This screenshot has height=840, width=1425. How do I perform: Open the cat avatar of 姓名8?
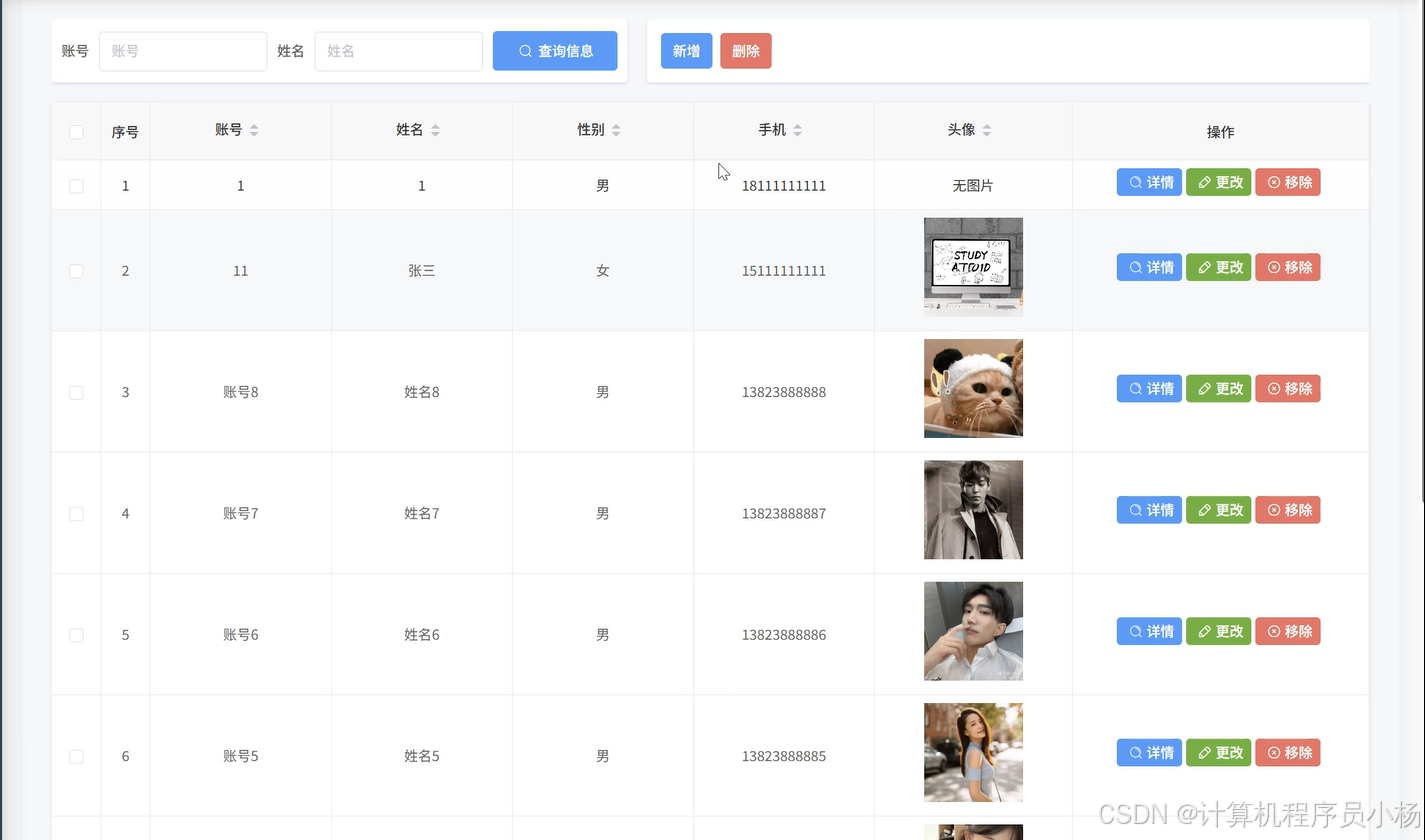click(973, 389)
